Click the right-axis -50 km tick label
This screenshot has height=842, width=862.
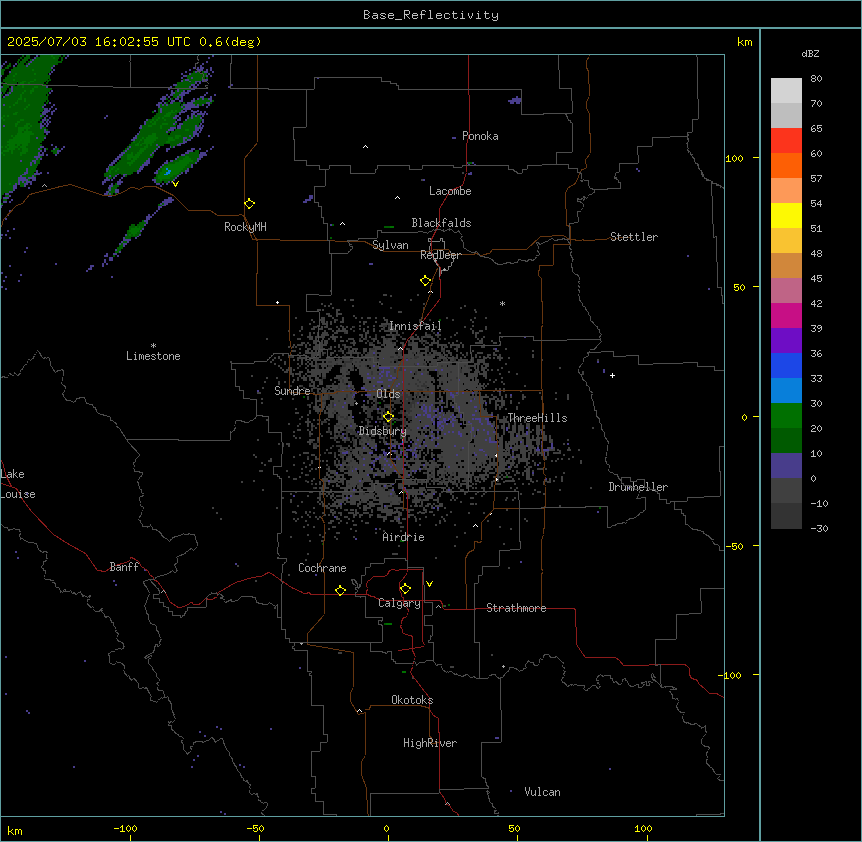coord(734,546)
